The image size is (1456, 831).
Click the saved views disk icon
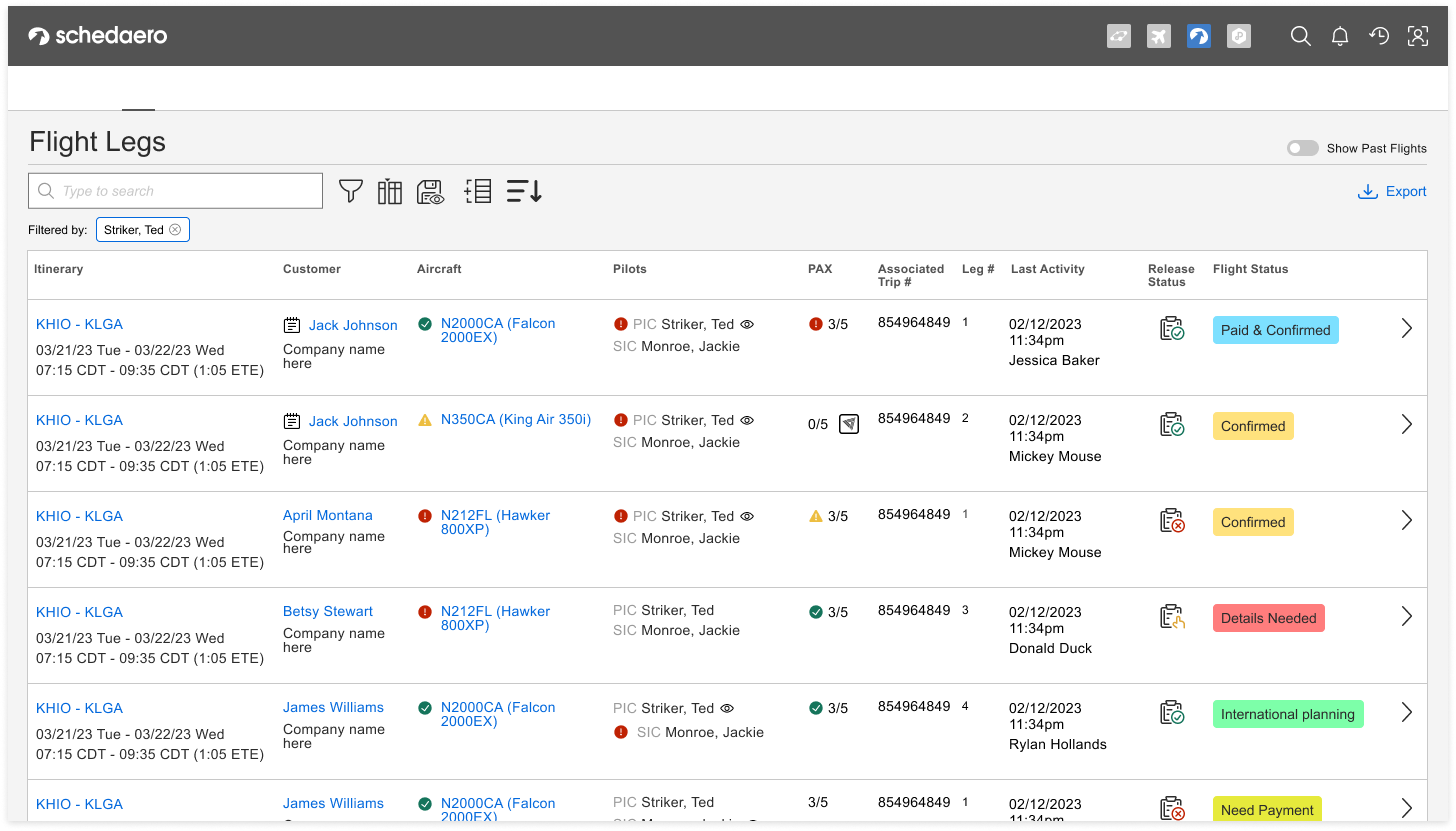(430, 192)
